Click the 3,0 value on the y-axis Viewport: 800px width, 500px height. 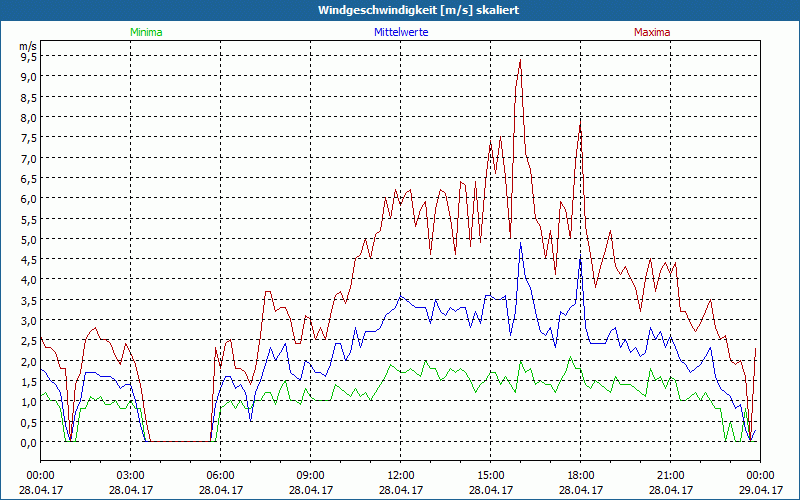click(x=29, y=320)
